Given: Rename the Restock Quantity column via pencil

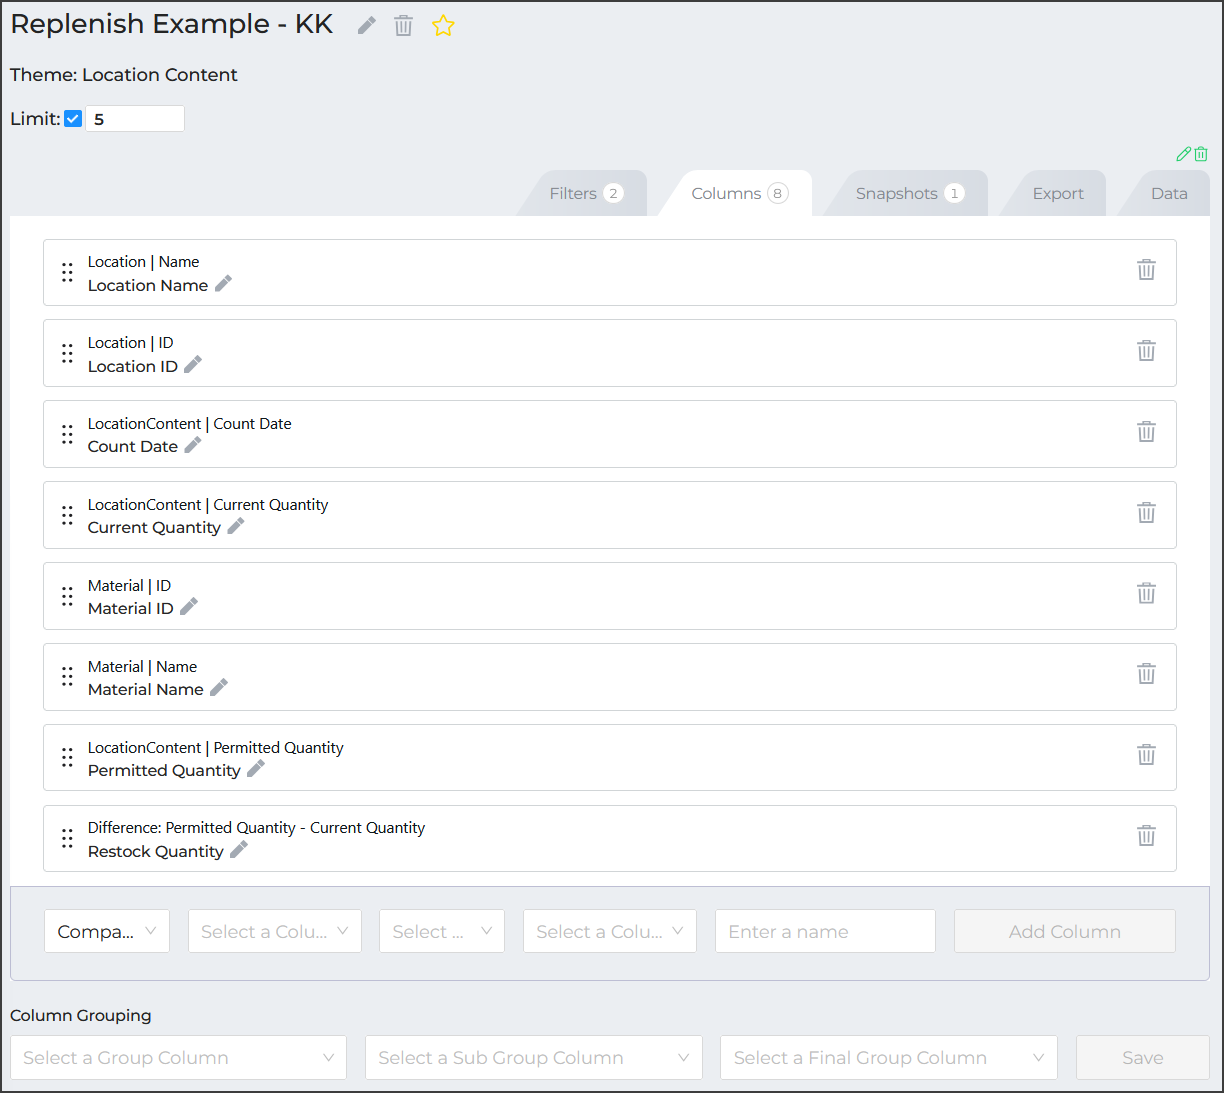Looking at the screenshot, I should tap(239, 850).
